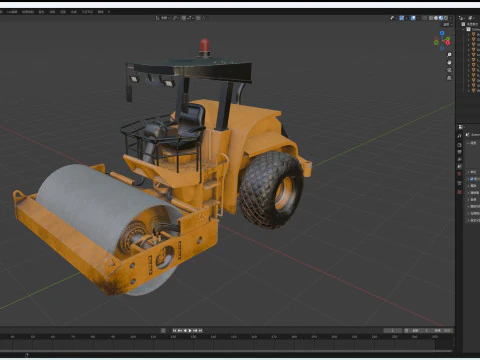Open the View Layer properties tab

pos(459,159)
